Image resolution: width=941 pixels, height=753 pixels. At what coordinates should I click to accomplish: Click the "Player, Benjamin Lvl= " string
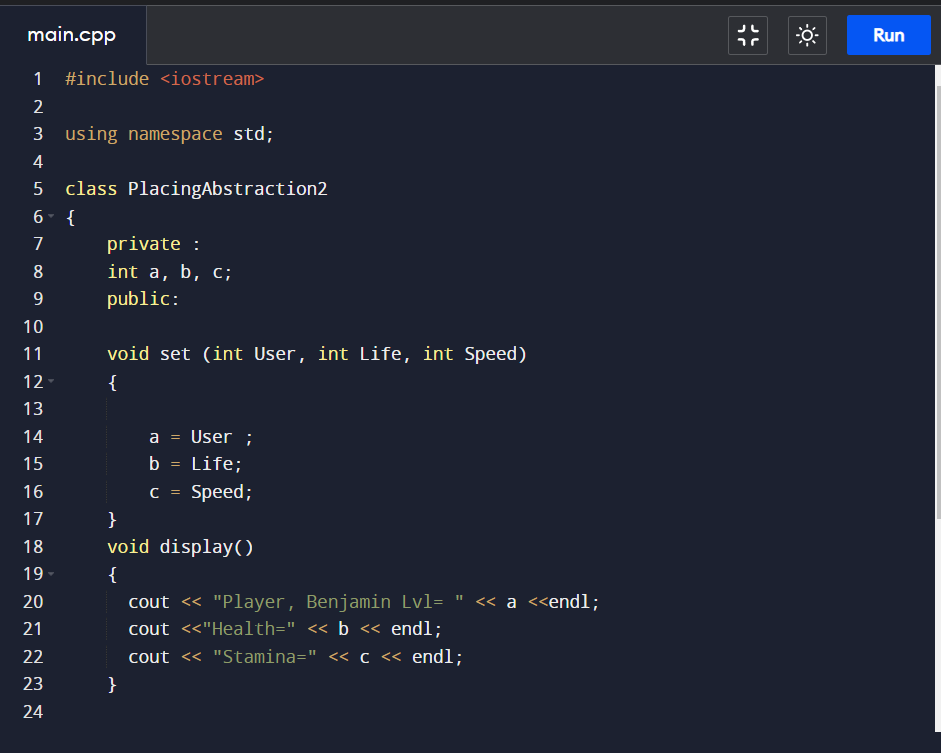click(338, 602)
